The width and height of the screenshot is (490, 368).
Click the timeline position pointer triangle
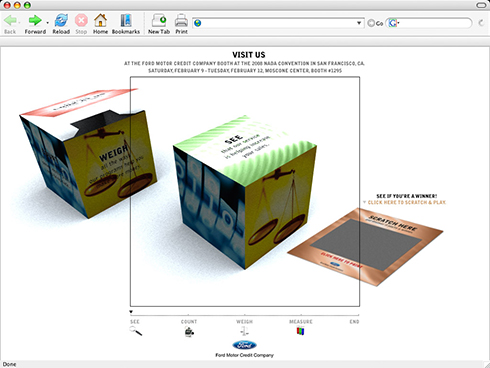[x=131, y=312]
